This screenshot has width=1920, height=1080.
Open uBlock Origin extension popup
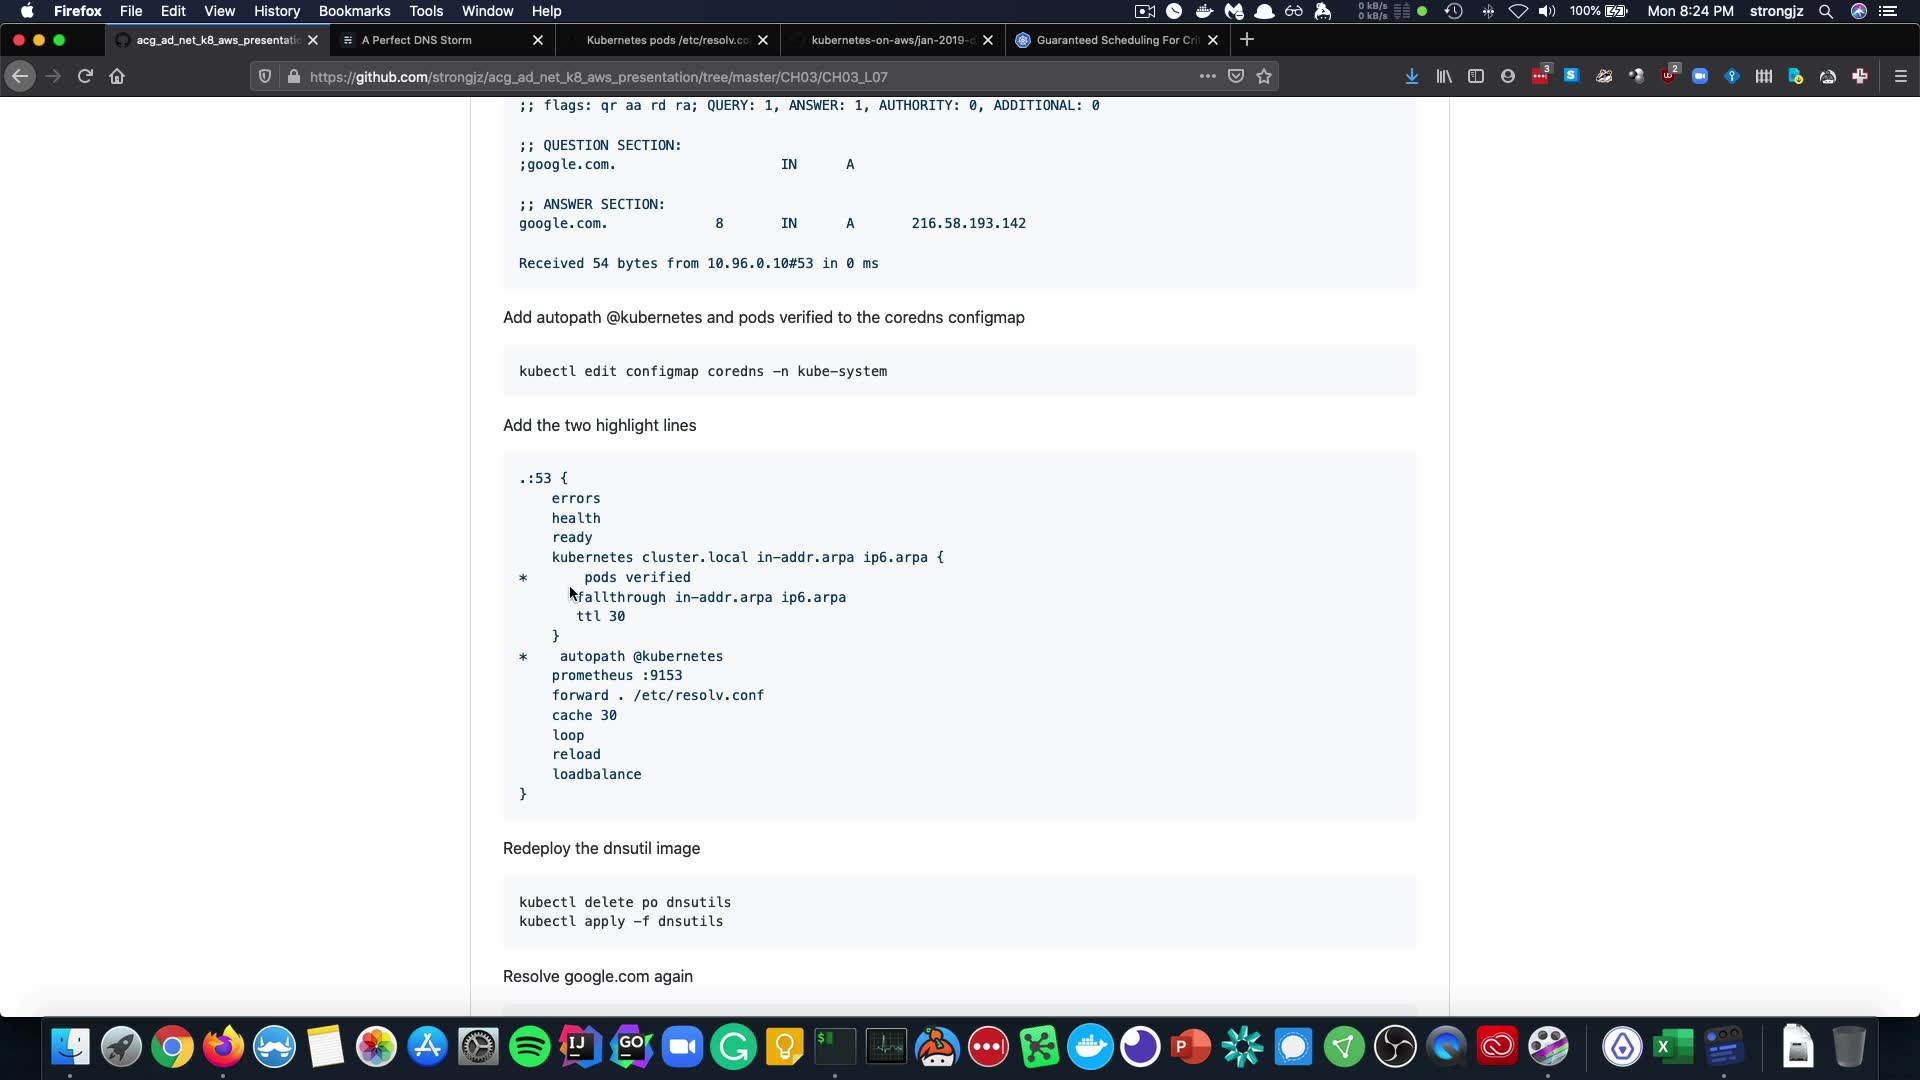1668,76
